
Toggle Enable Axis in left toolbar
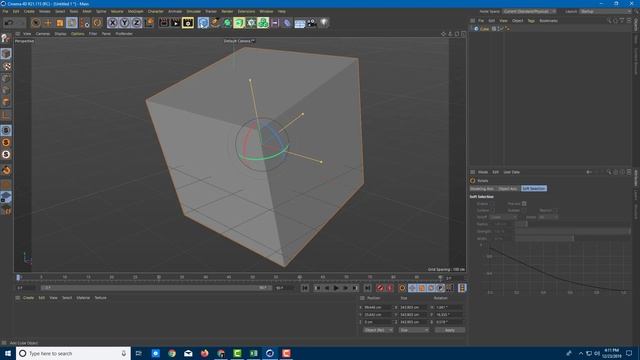6,116
